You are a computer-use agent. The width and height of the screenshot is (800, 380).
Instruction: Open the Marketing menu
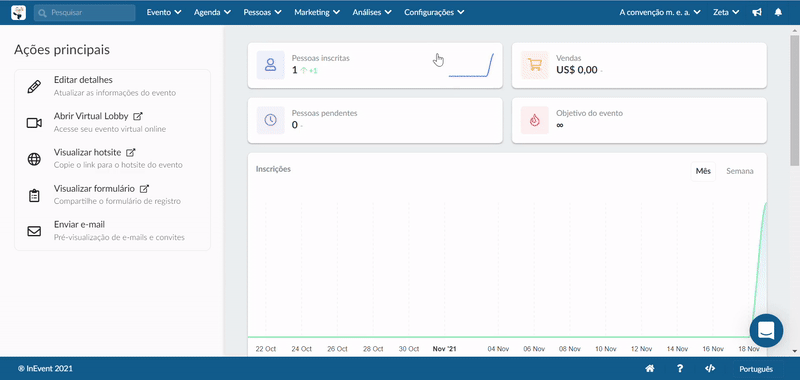point(317,12)
